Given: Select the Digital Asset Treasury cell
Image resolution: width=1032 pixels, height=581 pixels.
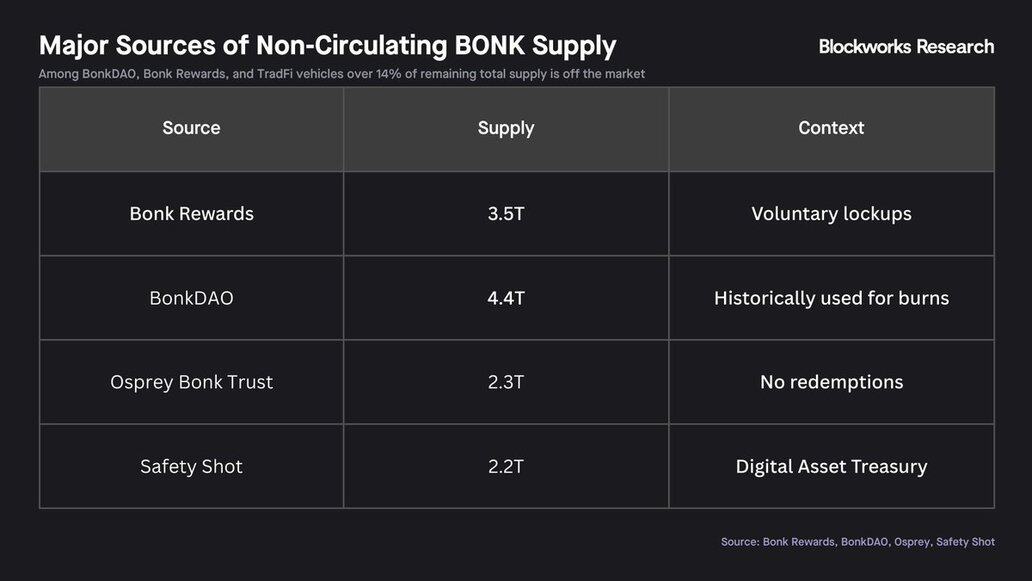Looking at the screenshot, I should click(x=831, y=466).
